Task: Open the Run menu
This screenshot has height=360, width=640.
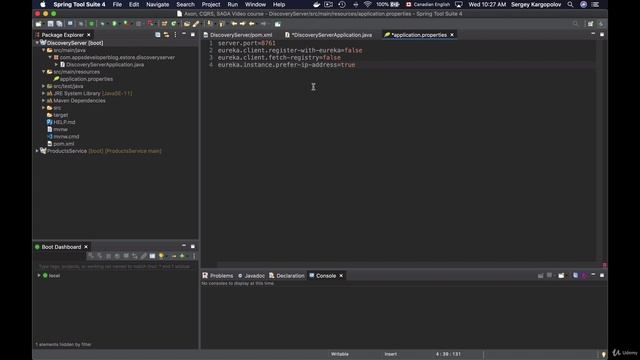Action: point(233,4)
